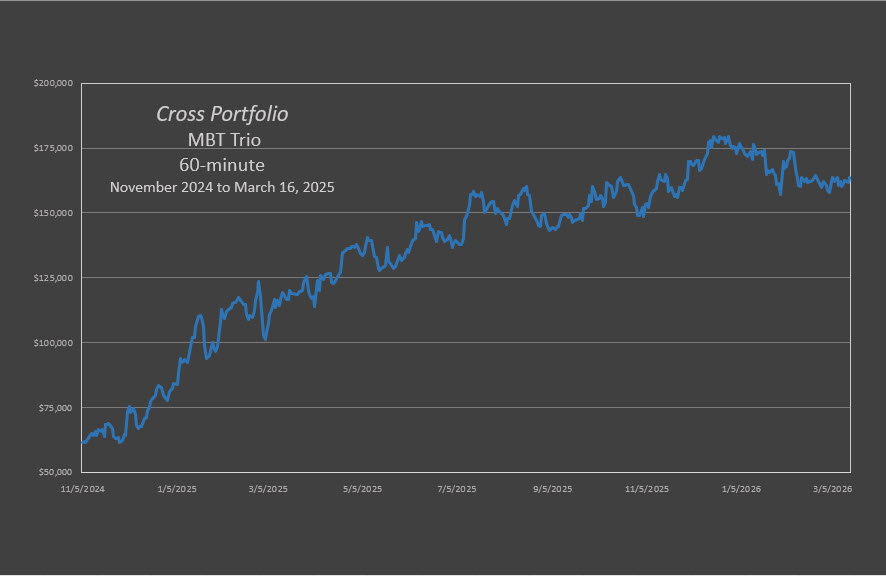The height and width of the screenshot is (576, 886).
Task: Click the $100,000 y-axis label
Action: [54, 343]
